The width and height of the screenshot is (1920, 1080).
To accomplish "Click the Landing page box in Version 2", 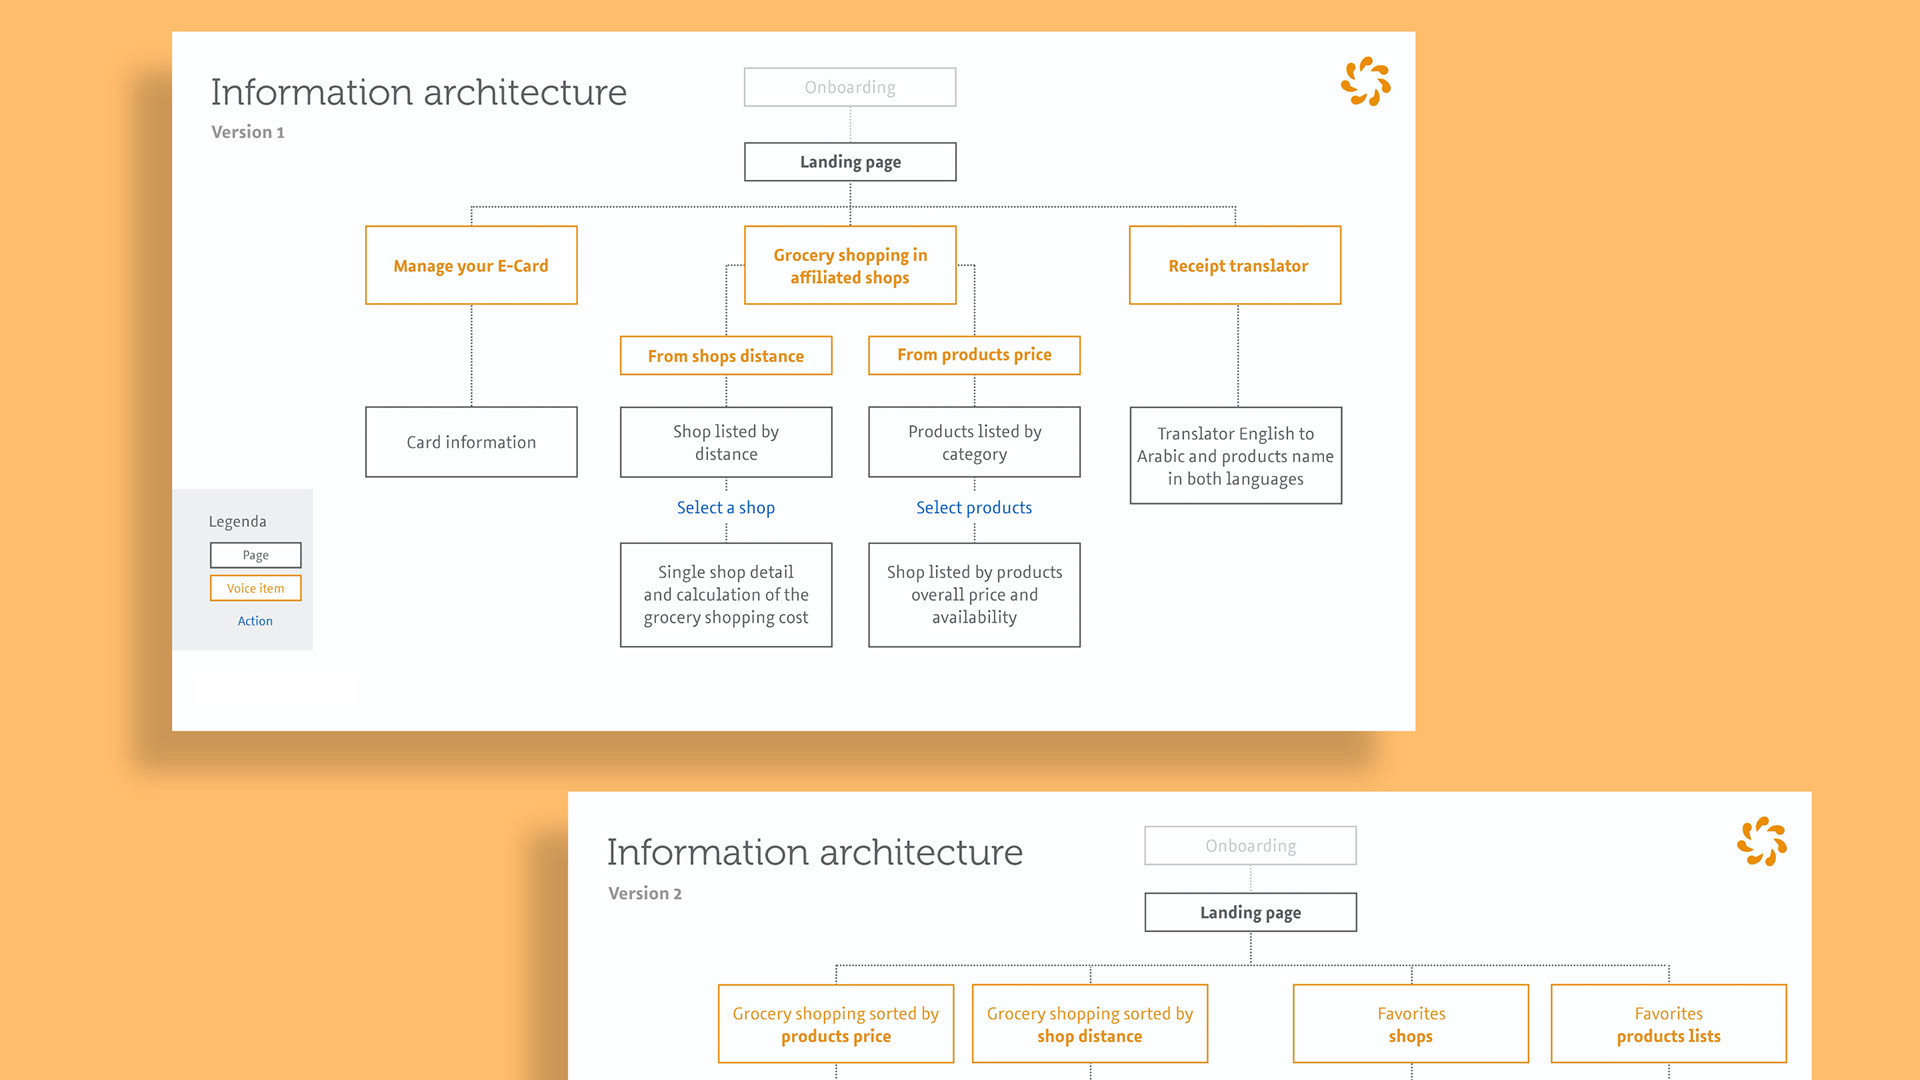I will point(1250,912).
